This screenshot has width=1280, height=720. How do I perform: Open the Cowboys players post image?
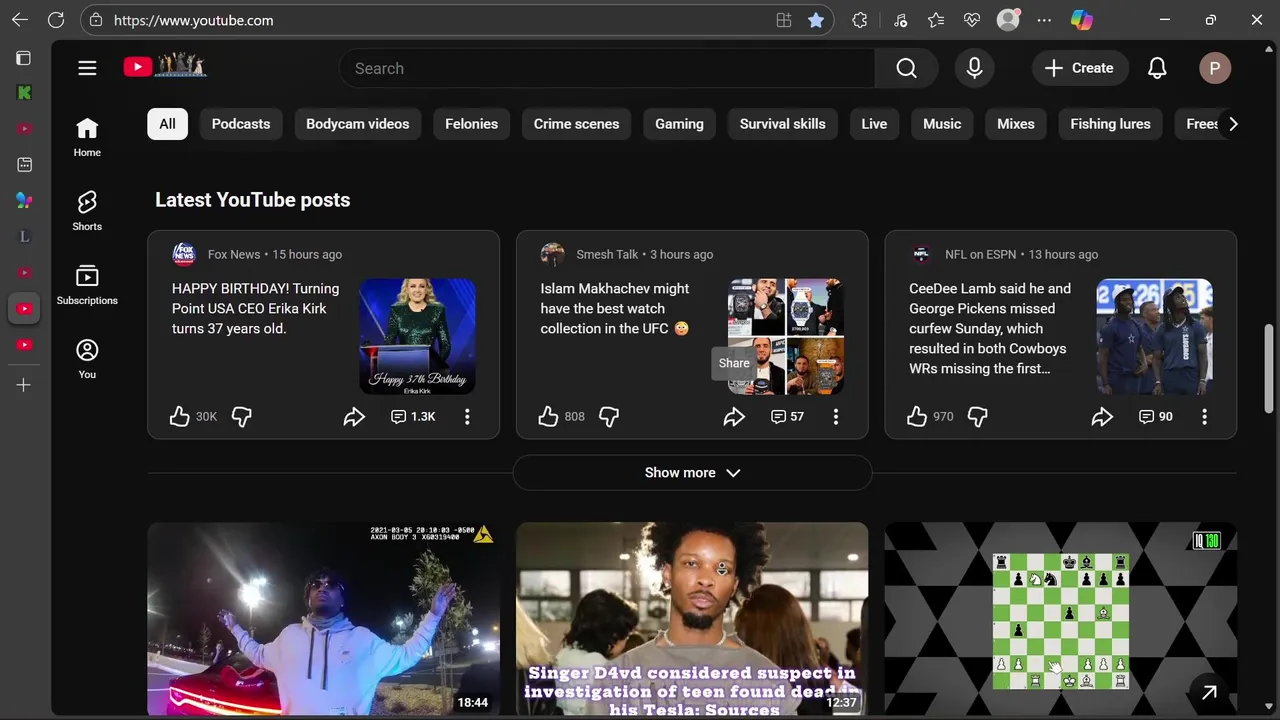(1154, 337)
